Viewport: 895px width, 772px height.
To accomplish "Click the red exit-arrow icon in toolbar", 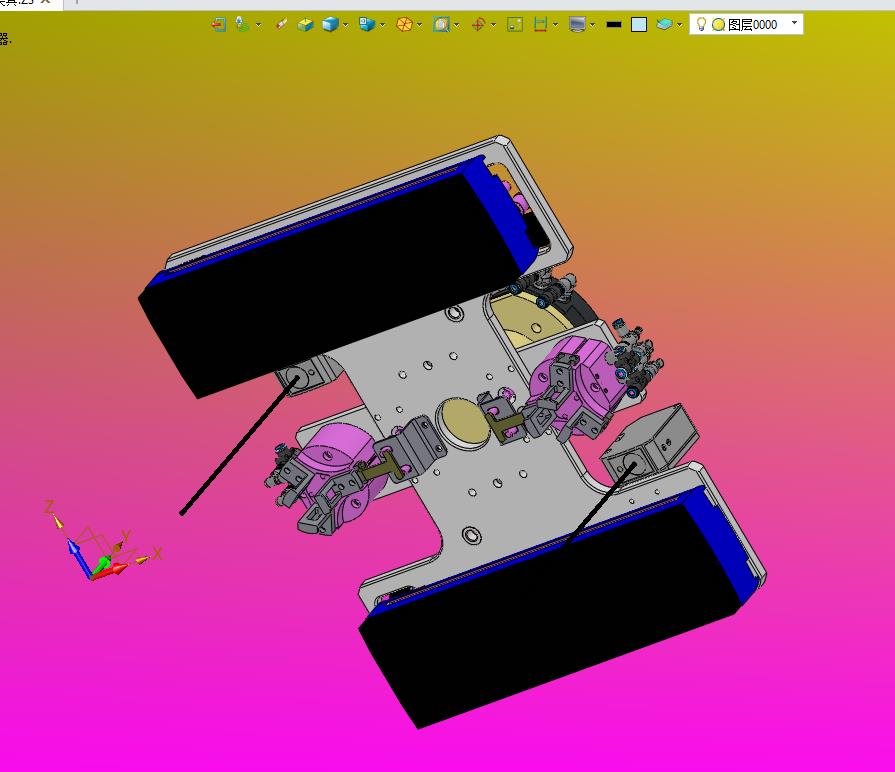I will coord(218,25).
